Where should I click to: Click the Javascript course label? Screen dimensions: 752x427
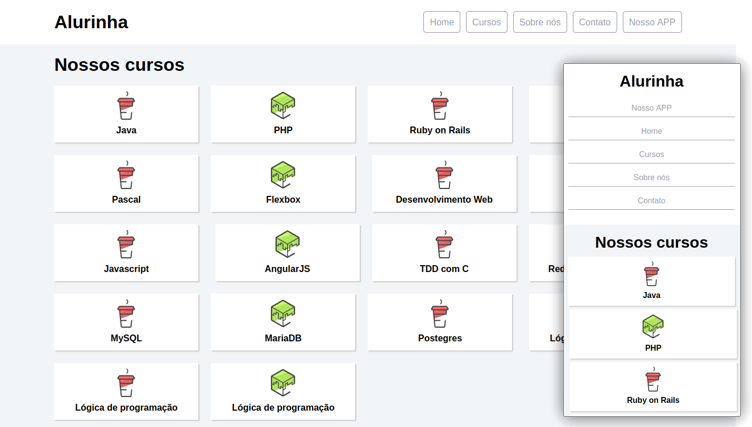[126, 269]
